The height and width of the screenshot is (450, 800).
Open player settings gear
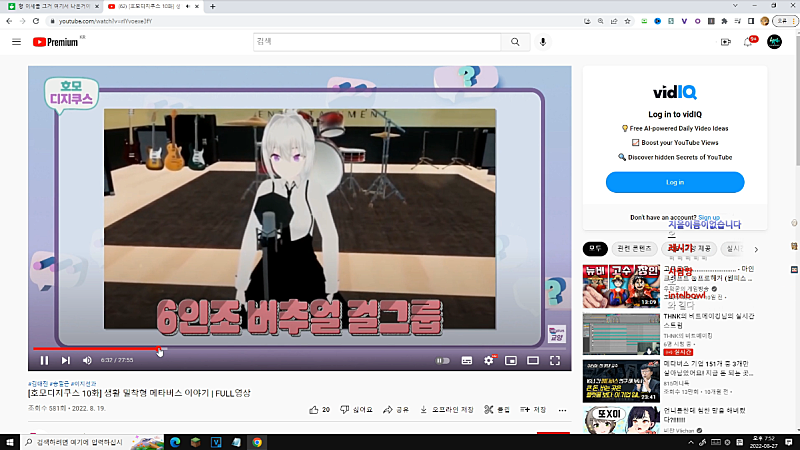(489, 361)
